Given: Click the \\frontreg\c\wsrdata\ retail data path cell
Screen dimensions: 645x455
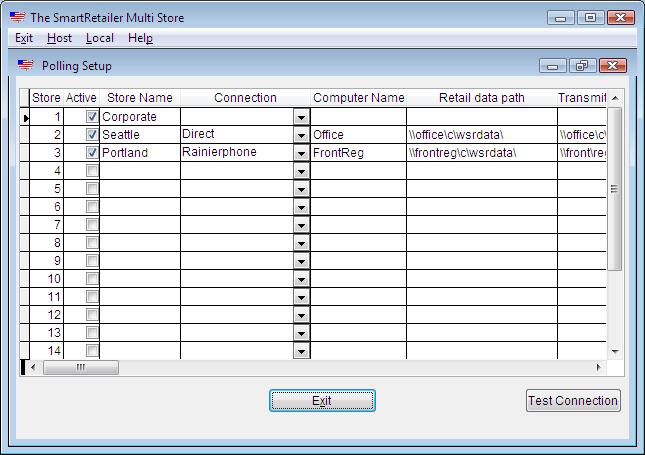Looking at the screenshot, I should click(482, 153).
